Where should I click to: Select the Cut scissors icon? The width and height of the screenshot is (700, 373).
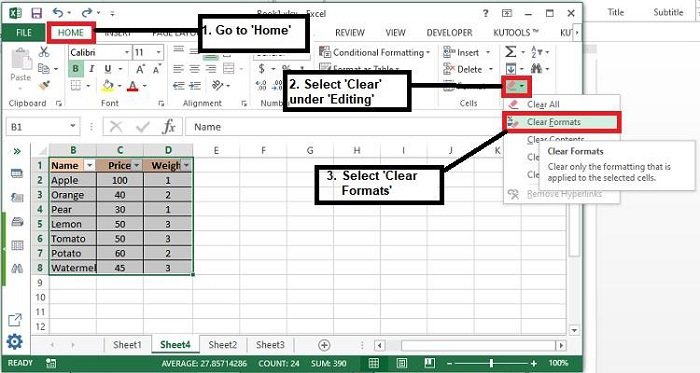(44, 52)
